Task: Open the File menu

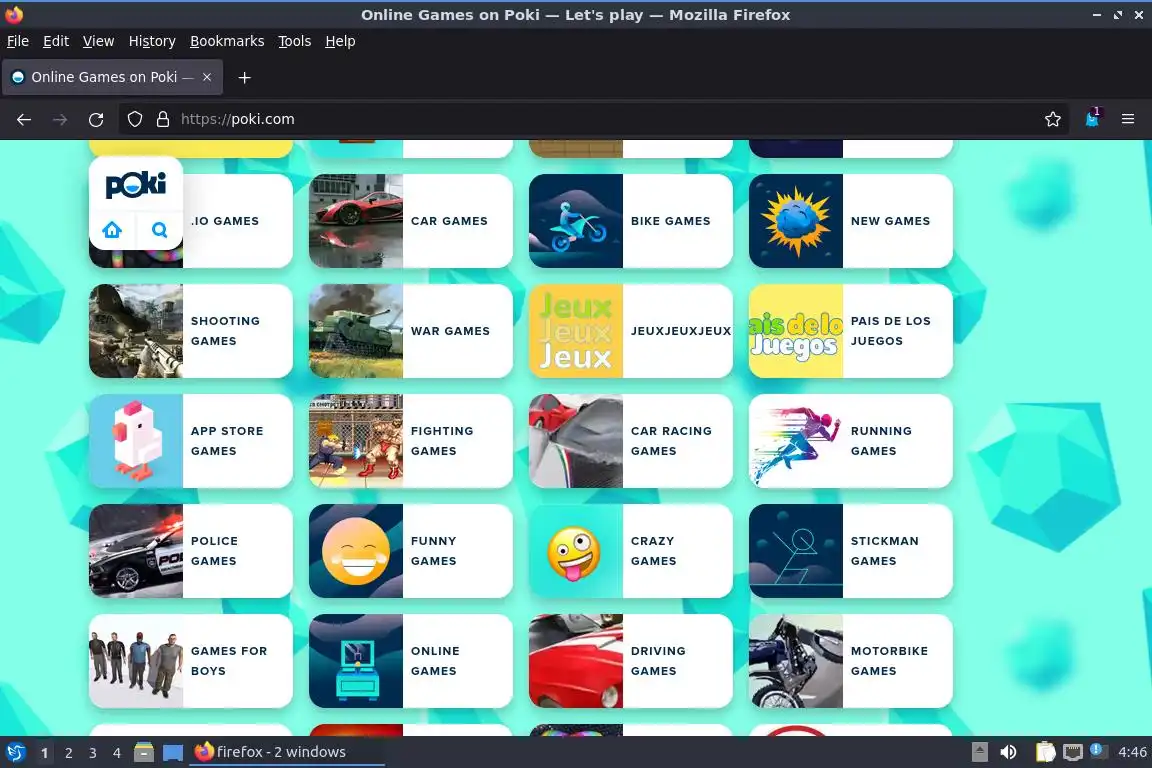Action: point(18,41)
